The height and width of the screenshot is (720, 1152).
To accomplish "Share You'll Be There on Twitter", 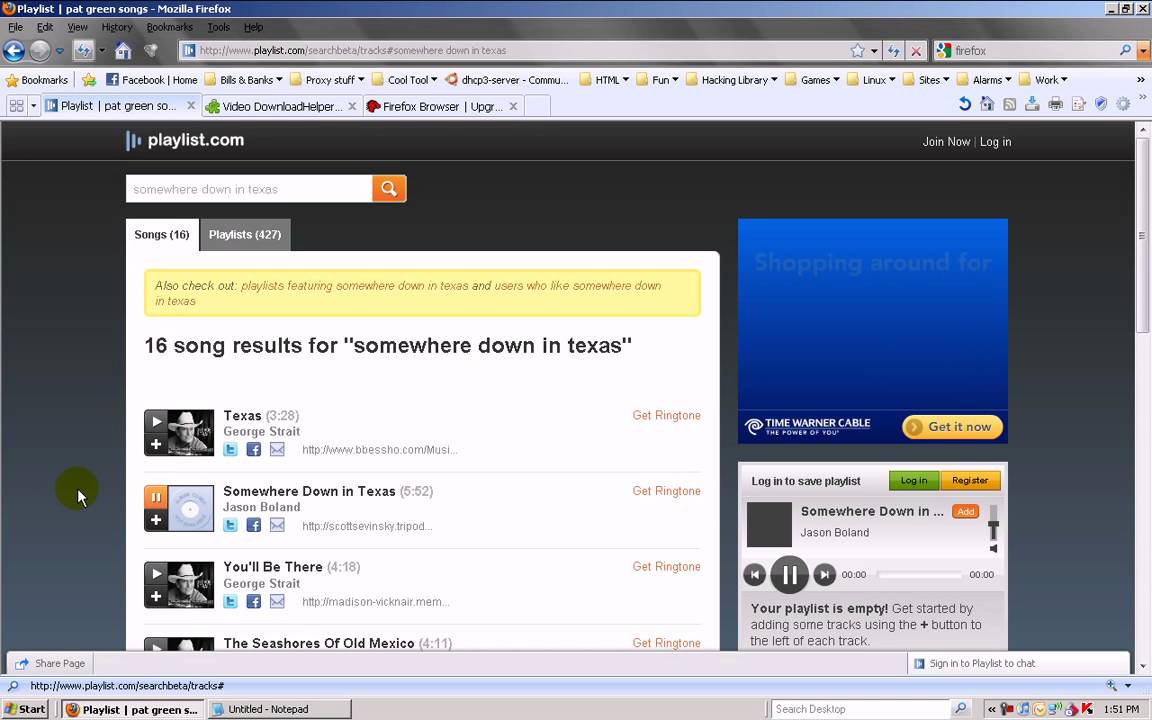I will [x=231, y=602].
